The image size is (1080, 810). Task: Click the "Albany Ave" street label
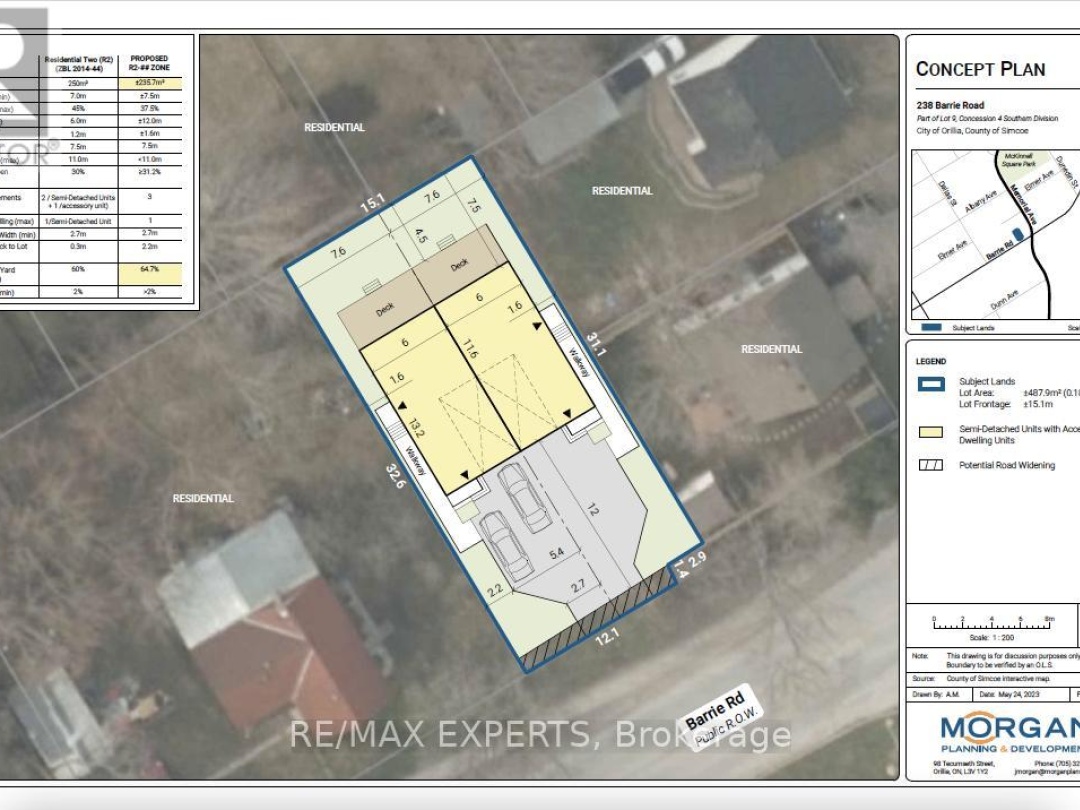(x=981, y=201)
